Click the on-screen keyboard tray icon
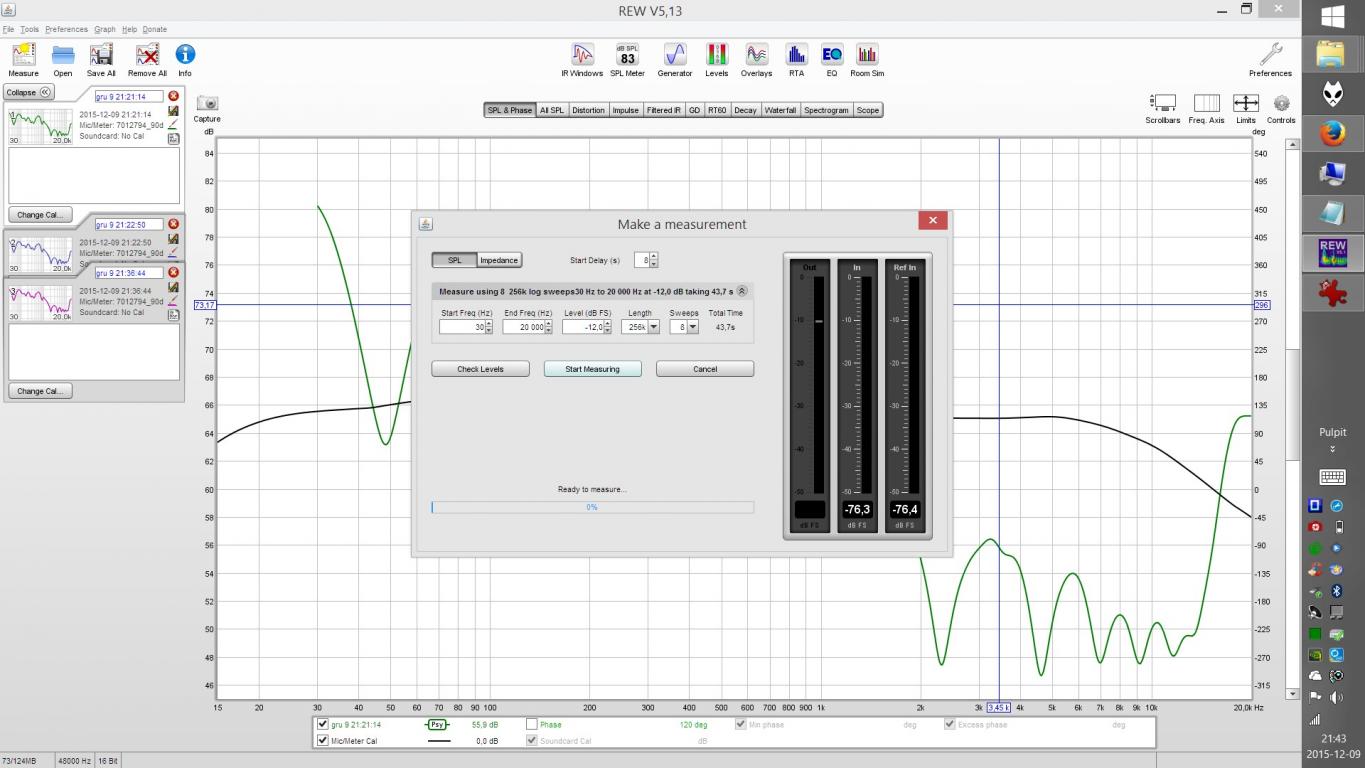The height and width of the screenshot is (768, 1365). coord(1333,477)
